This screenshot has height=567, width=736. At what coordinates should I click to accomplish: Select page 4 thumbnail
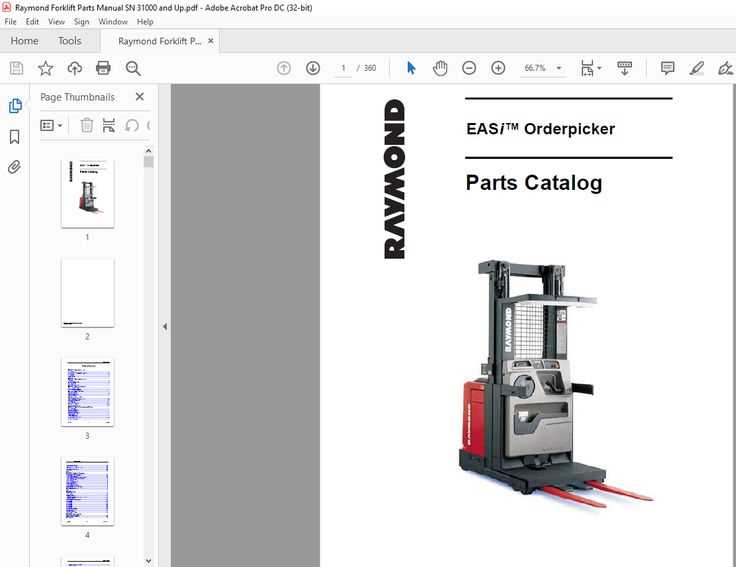click(x=88, y=491)
